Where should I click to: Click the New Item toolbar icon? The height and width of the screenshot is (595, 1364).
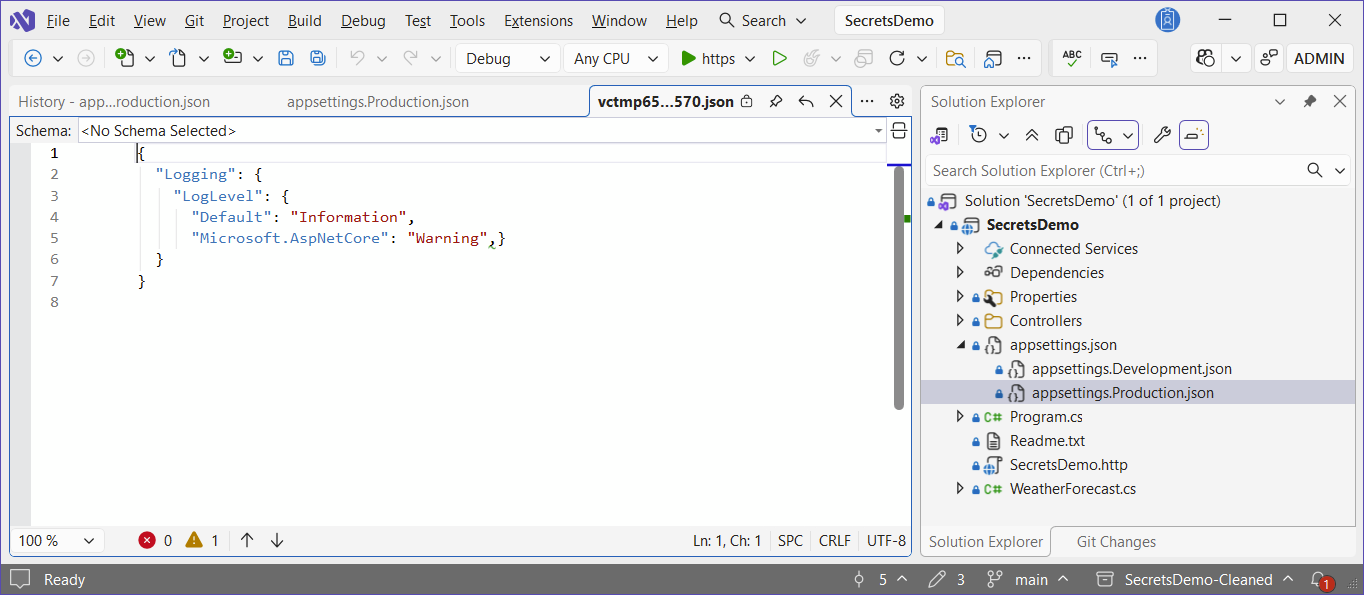pos(124,58)
